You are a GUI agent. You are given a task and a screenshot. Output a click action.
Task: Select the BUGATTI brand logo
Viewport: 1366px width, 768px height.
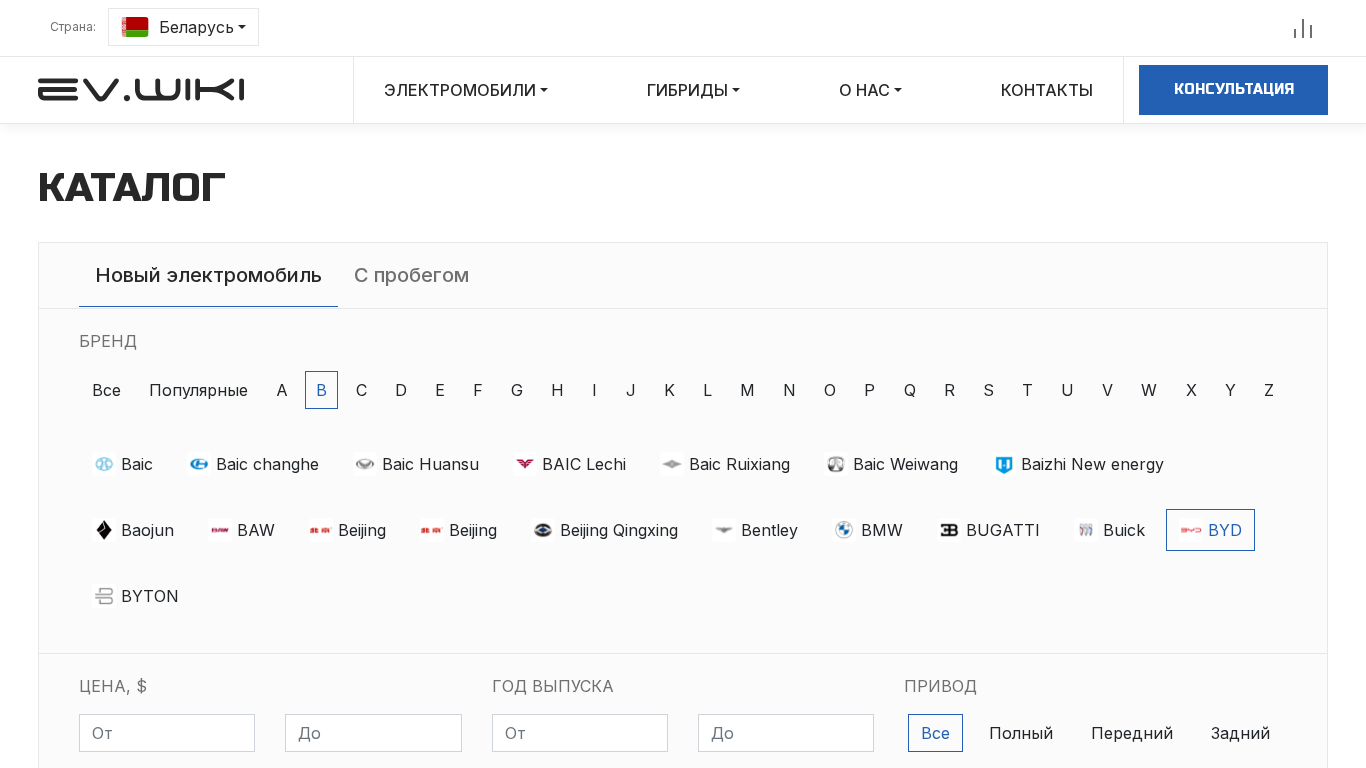949,530
